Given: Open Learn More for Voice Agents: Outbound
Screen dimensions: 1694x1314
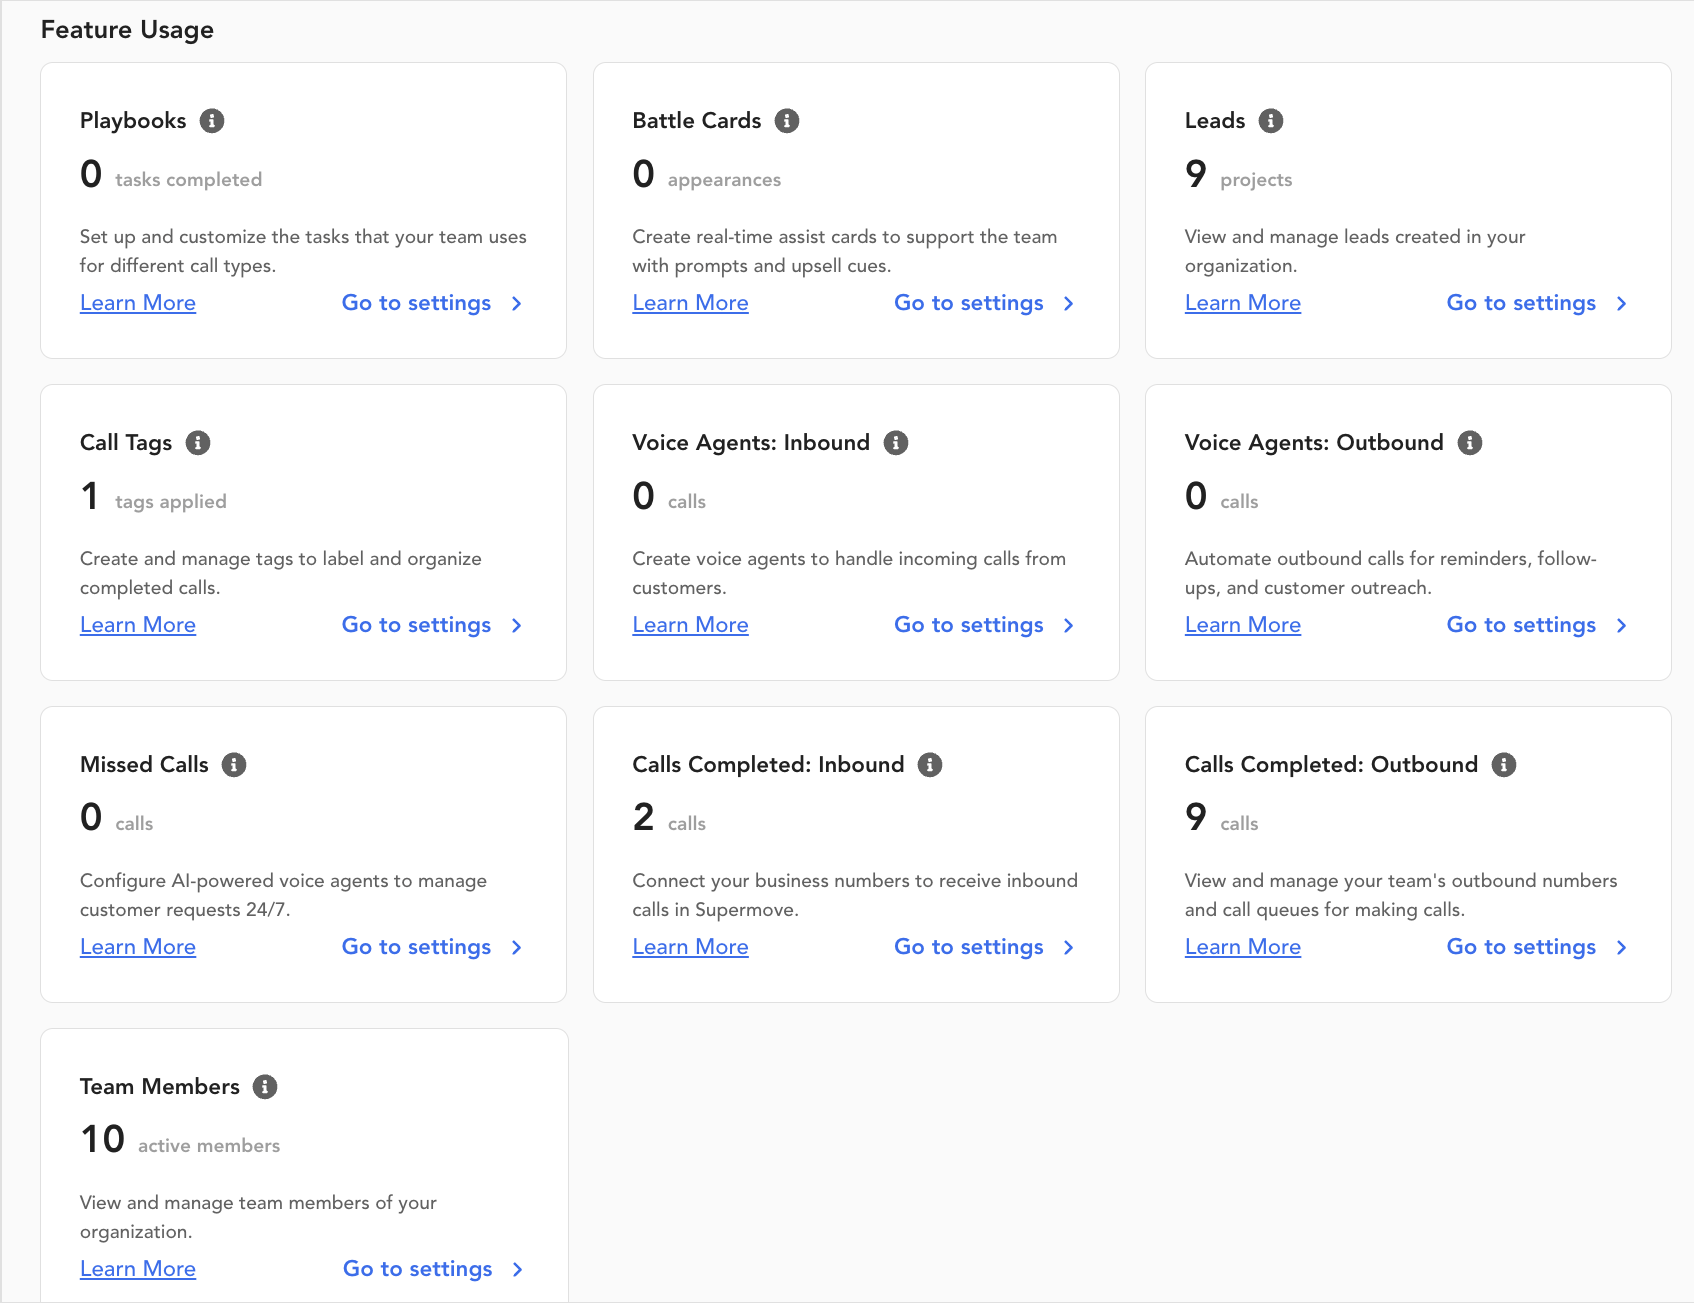Looking at the screenshot, I should point(1242,625).
